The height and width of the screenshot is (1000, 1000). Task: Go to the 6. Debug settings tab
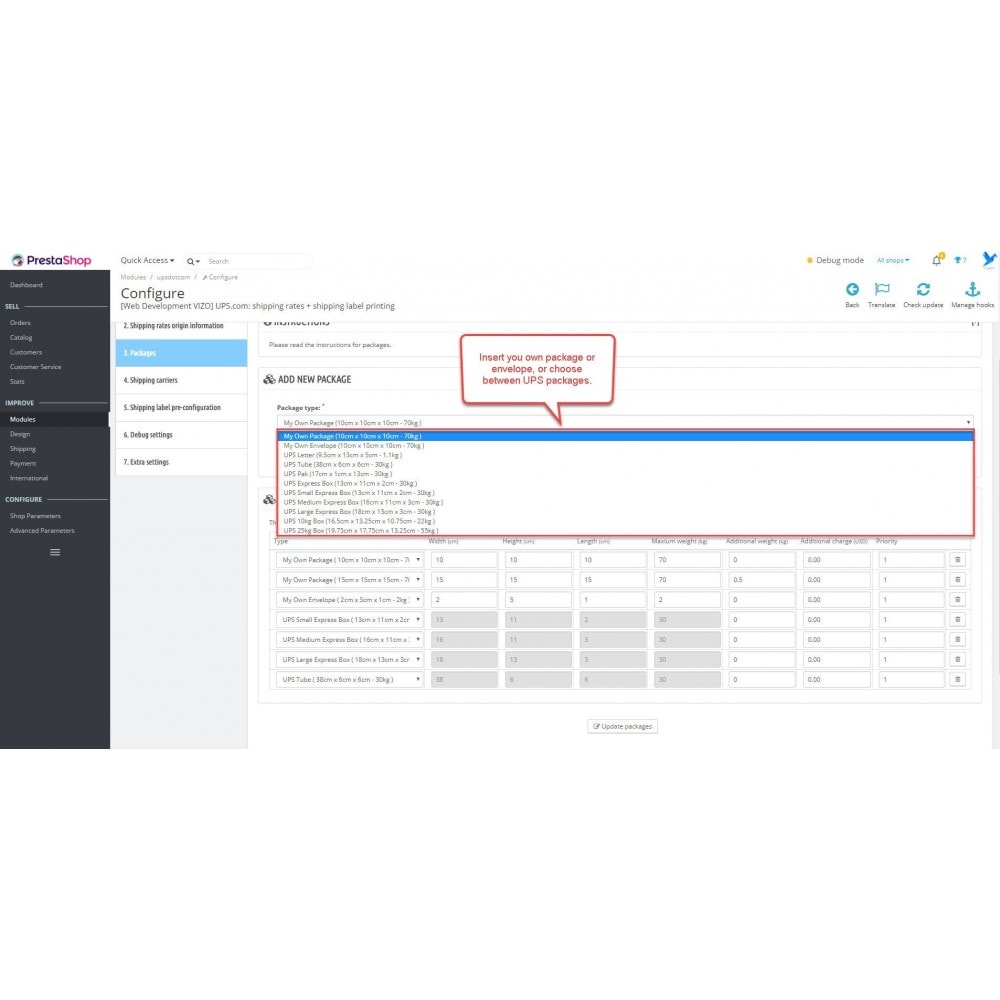pyautogui.click(x=181, y=435)
